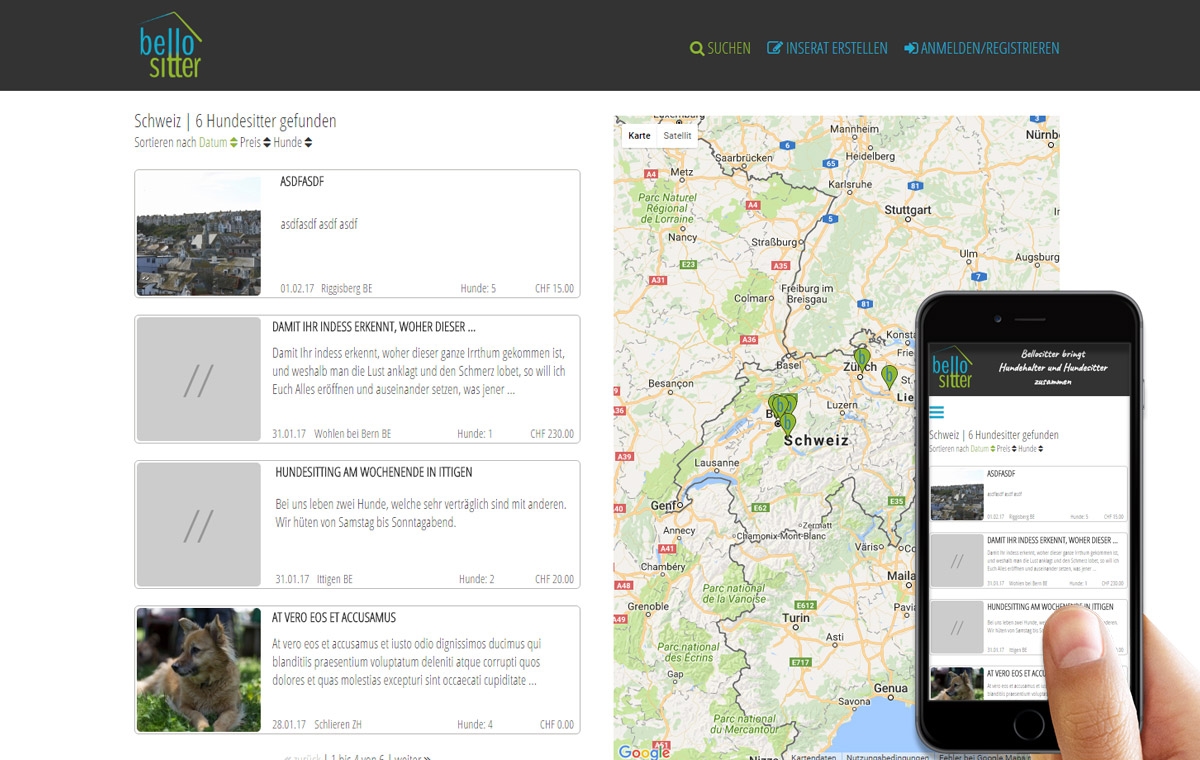Open the SUCHEN menu item
This screenshot has height=760, width=1200.
click(x=728, y=48)
